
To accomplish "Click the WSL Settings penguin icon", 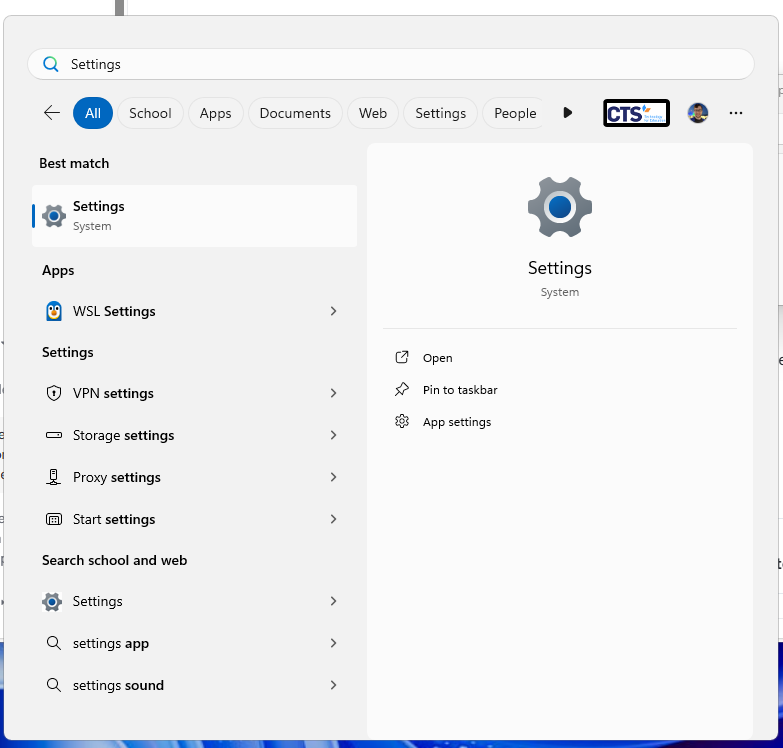I will pyautogui.click(x=54, y=311).
